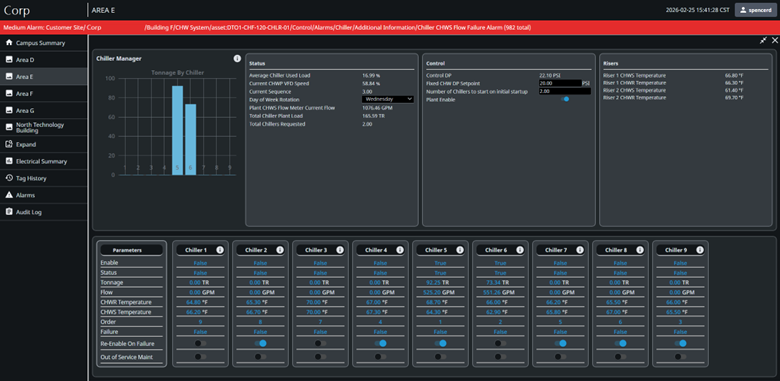Image resolution: width=780 pixels, height=381 pixels.
Task: Open Chiller 4 info icon
Action: click(x=400, y=250)
